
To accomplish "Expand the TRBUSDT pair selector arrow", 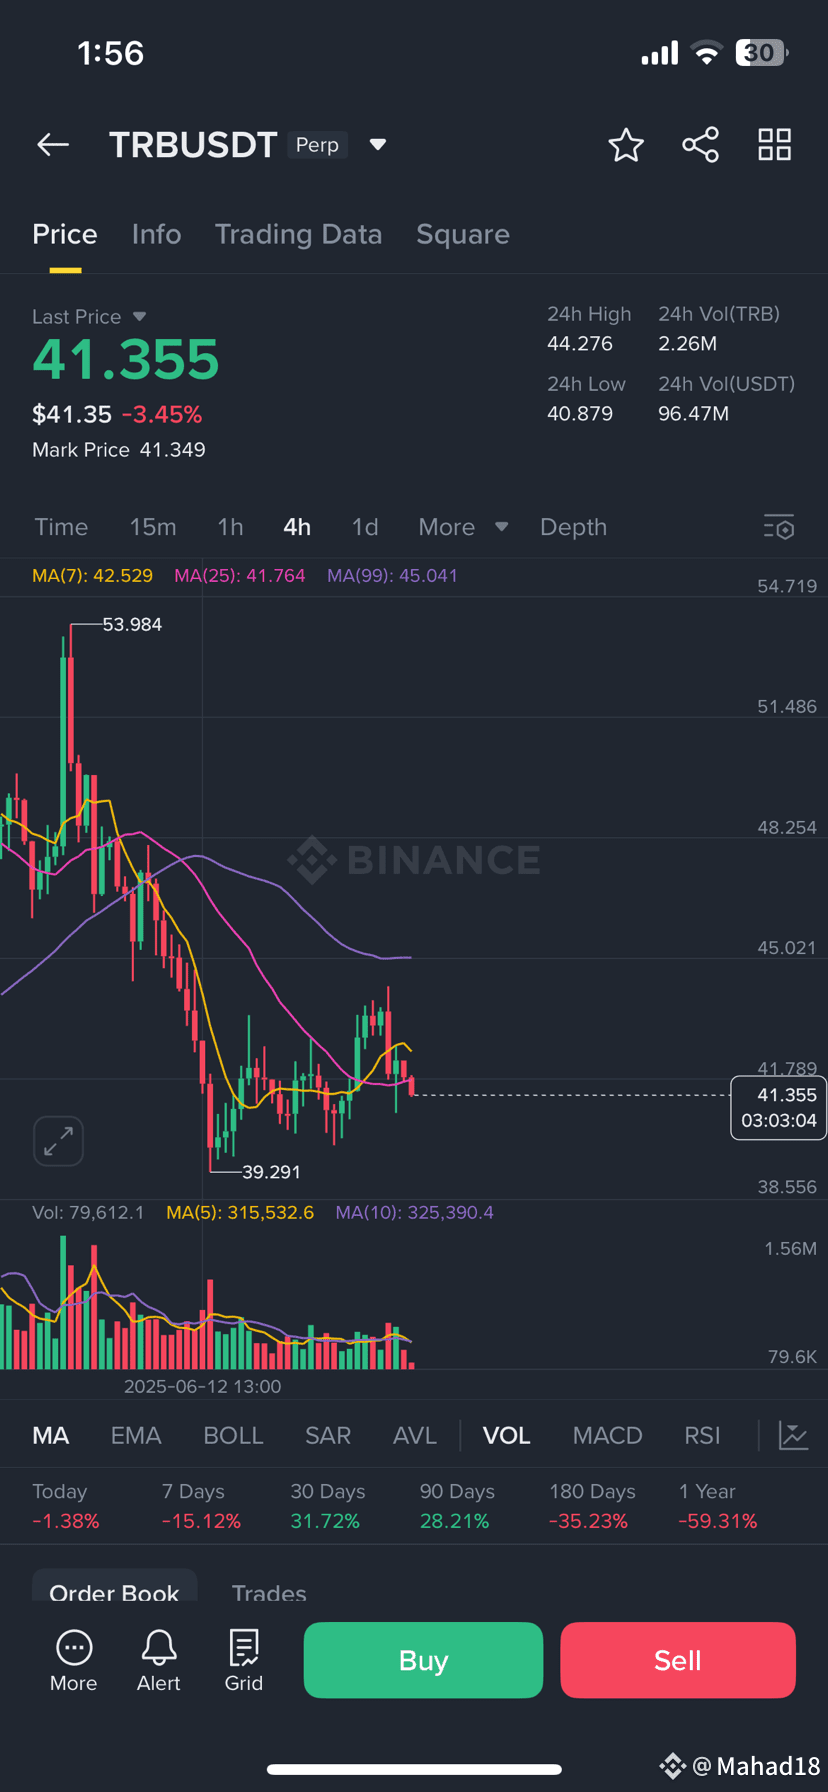I will pos(378,145).
